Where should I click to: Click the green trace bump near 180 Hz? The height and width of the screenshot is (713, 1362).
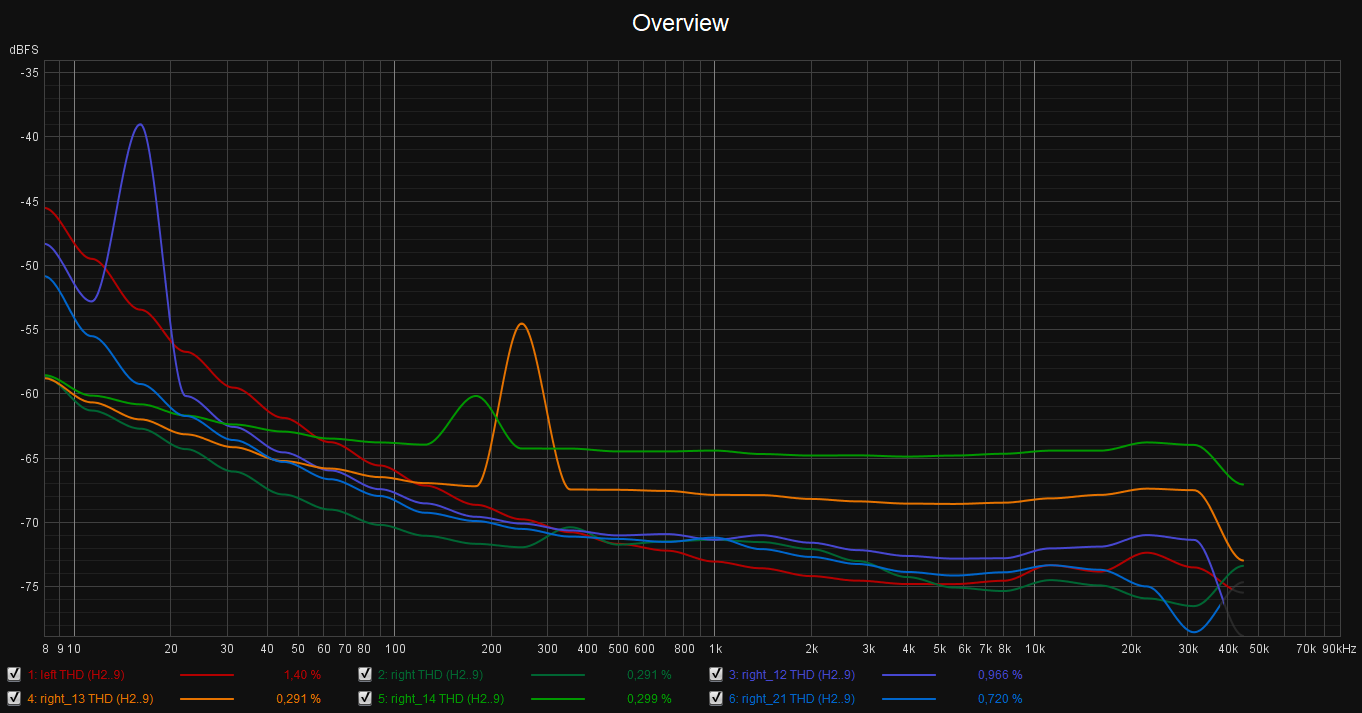[476, 396]
